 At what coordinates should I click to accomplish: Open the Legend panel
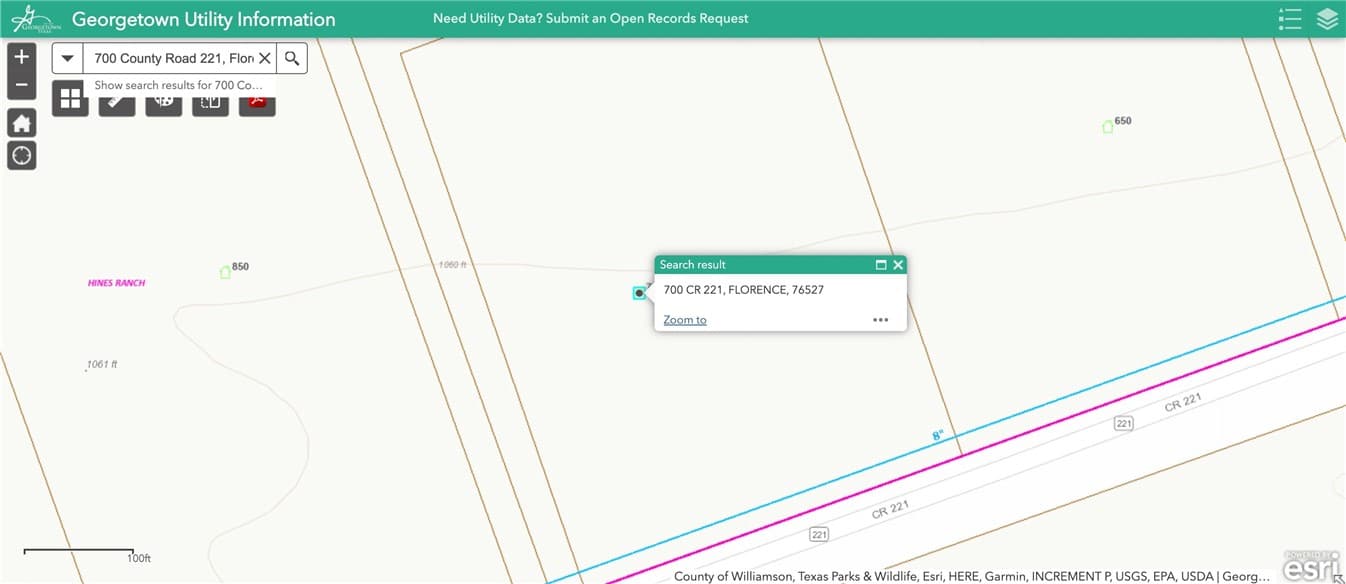click(1290, 19)
